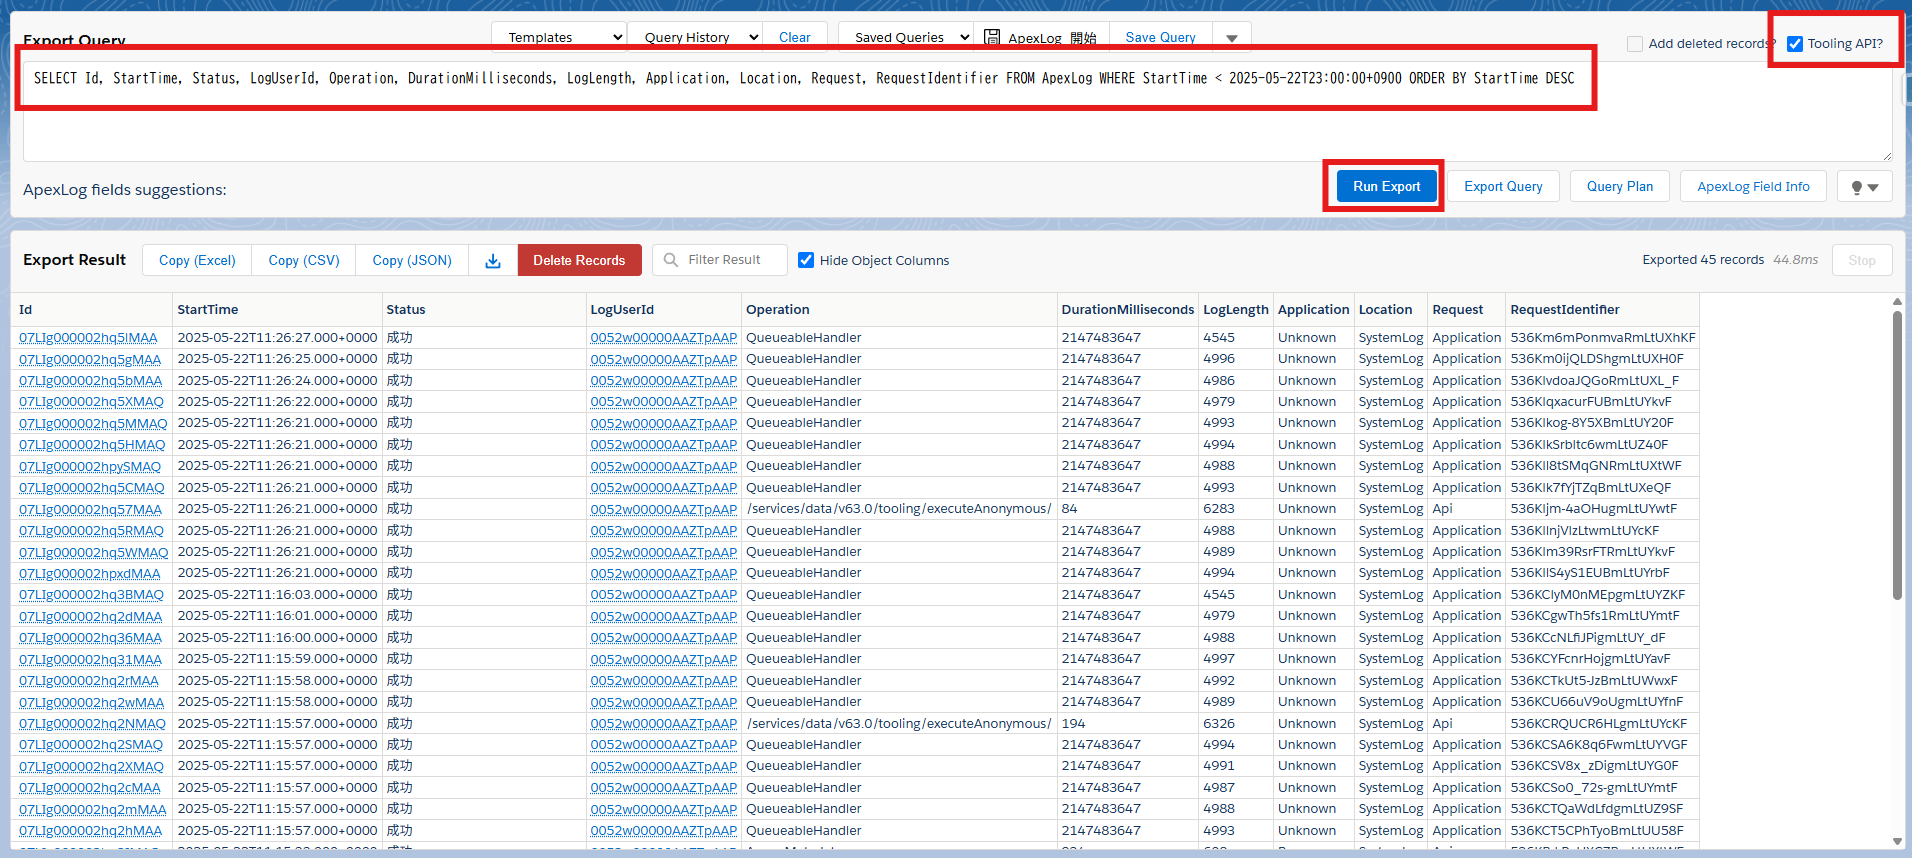Click the RequestIdentifier column header
The height and width of the screenshot is (858, 1912).
pos(1603,310)
